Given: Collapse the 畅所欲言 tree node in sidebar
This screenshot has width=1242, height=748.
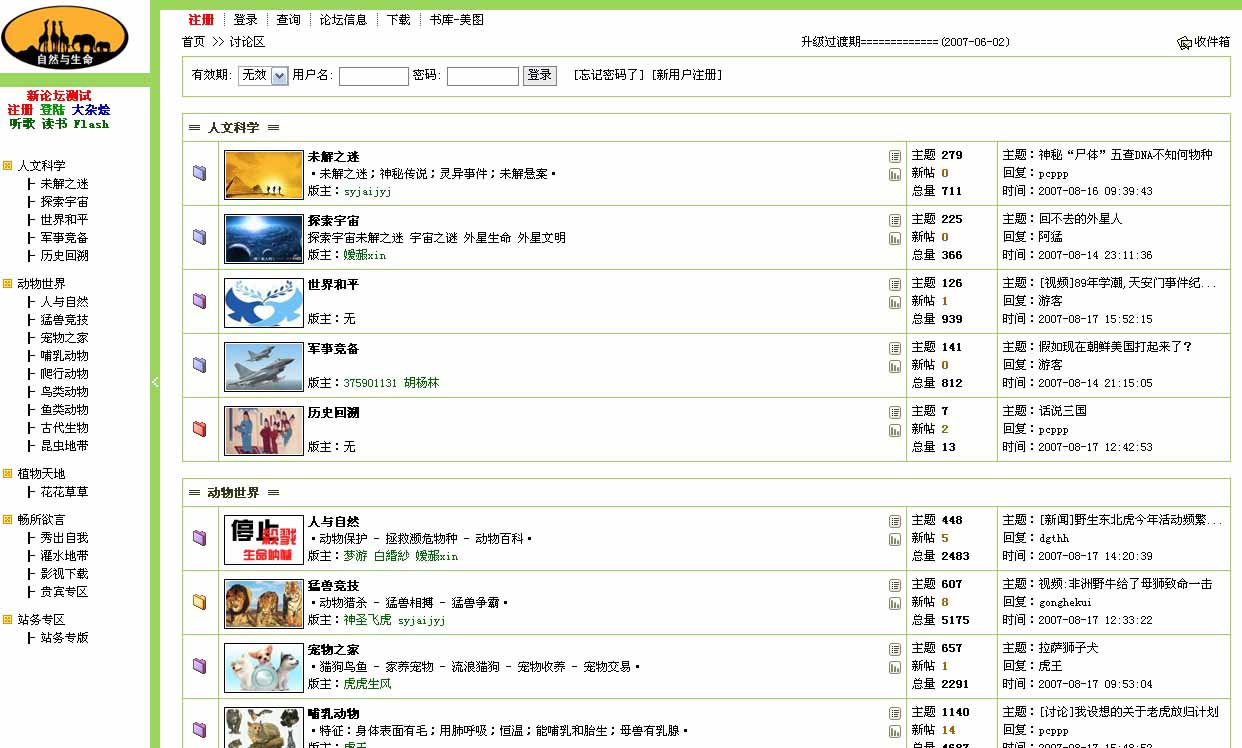Looking at the screenshot, I should 7,520.
